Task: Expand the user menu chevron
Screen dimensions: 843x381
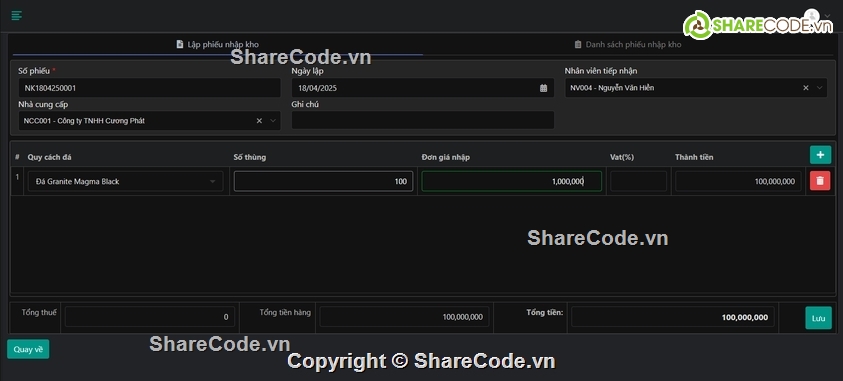Action: coord(827,16)
